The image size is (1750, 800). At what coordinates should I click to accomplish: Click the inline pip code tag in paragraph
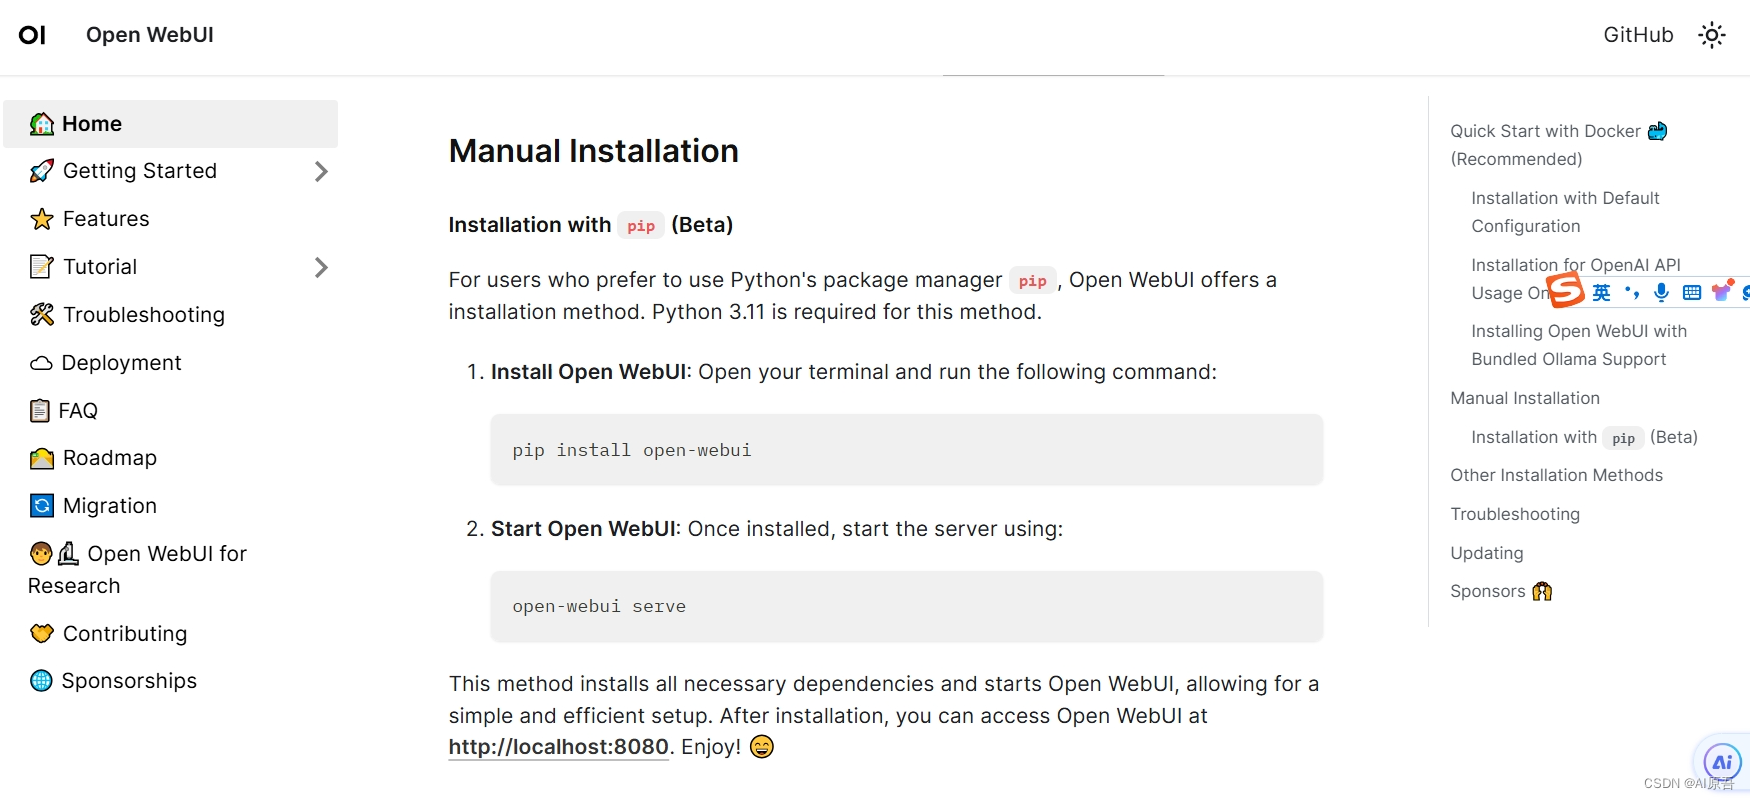[x=1033, y=281]
